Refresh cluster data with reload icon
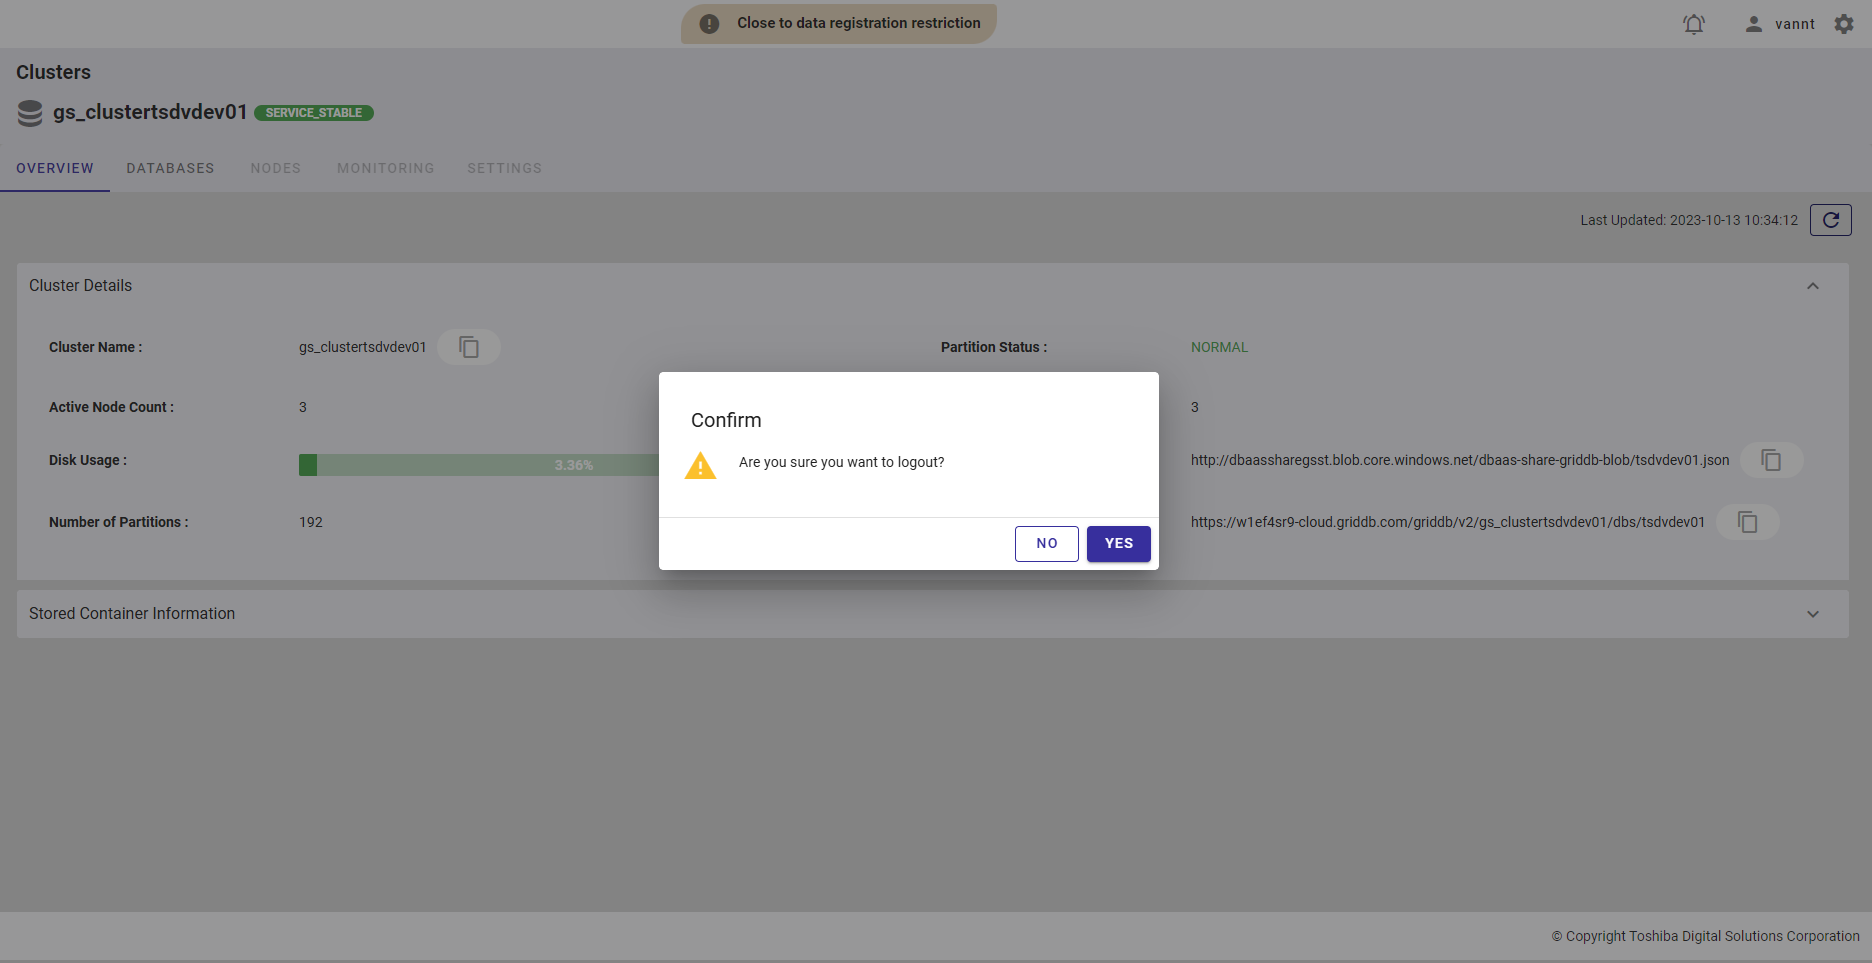This screenshot has height=963, width=1872. [1830, 220]
